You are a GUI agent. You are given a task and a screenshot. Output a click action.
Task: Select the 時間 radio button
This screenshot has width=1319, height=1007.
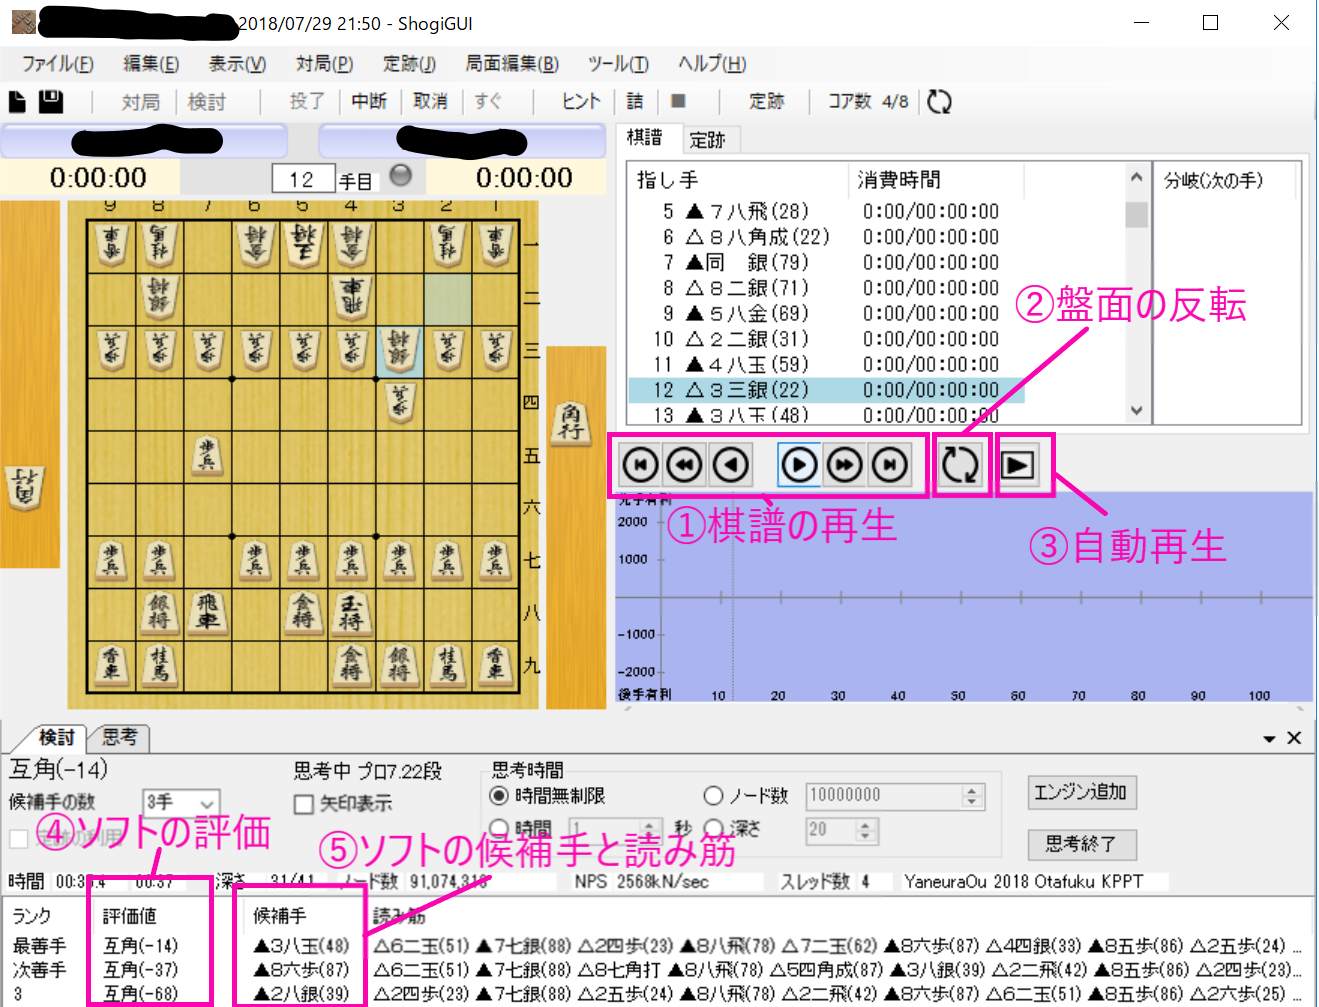click(x=498, y=828)
